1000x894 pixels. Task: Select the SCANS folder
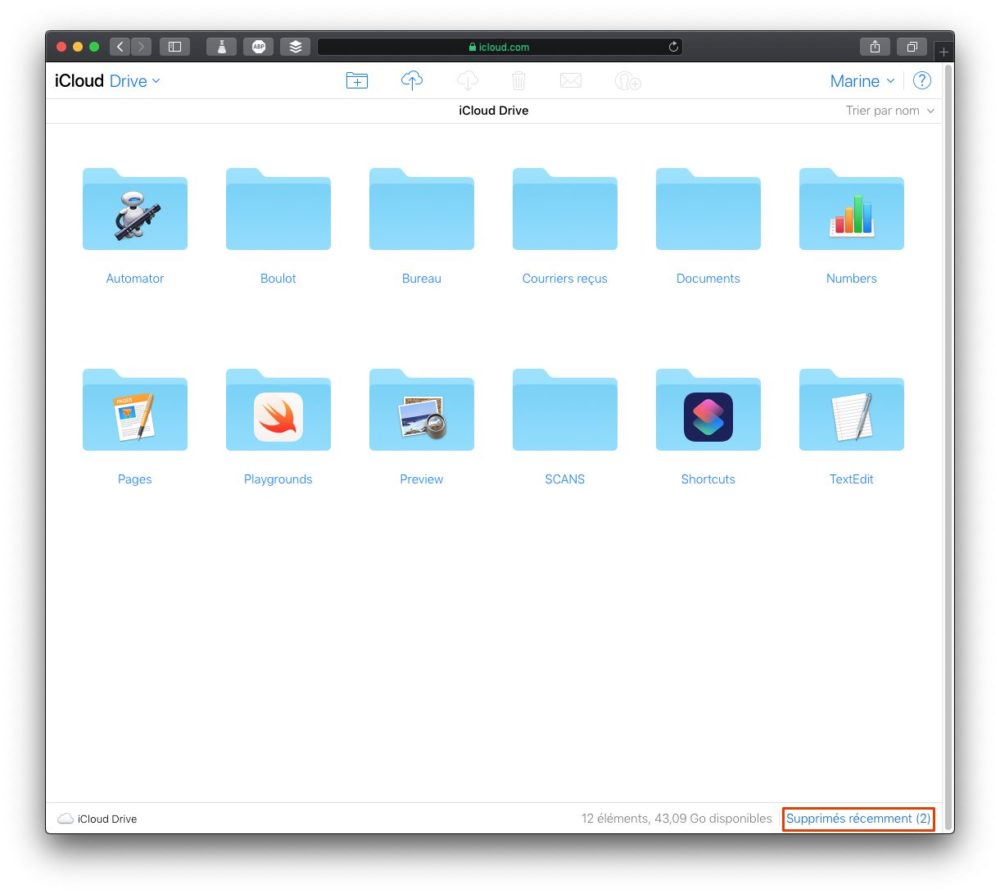pos(565,411)
